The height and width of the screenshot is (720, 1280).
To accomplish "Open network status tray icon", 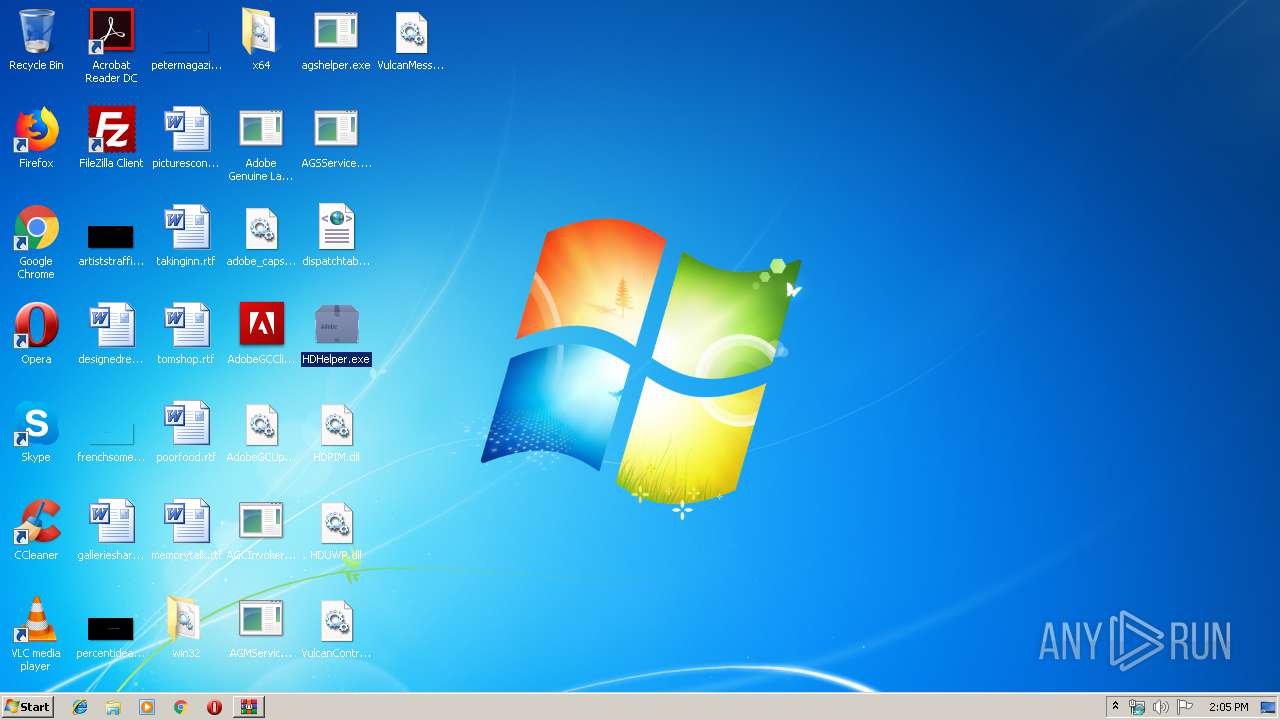I will coord(1137,707).
